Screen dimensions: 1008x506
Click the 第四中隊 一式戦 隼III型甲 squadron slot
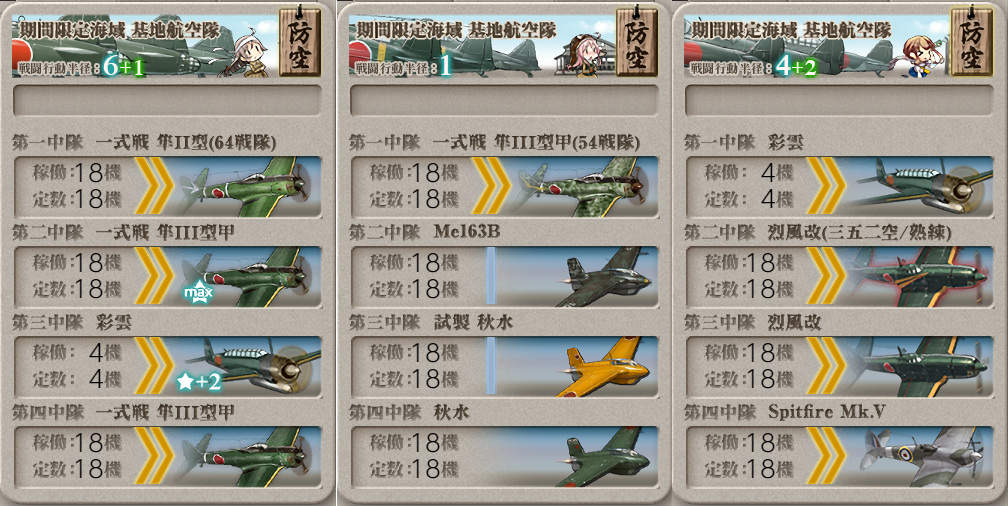click(167, 456)
